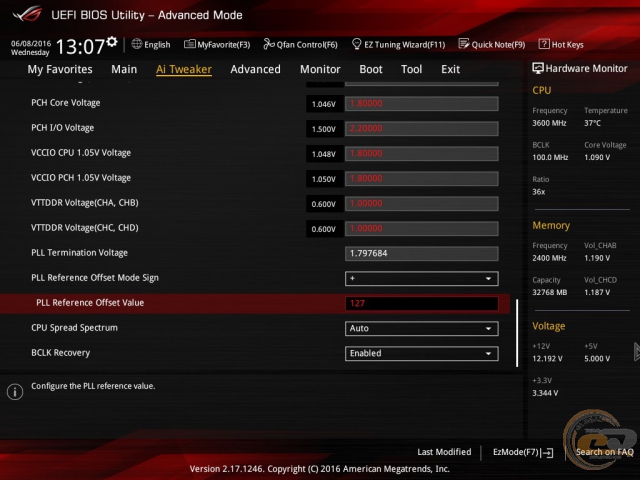The width and height of the screenshot is (640, 480).
Task: Click the globe language icon
Action: coord(137,44)
